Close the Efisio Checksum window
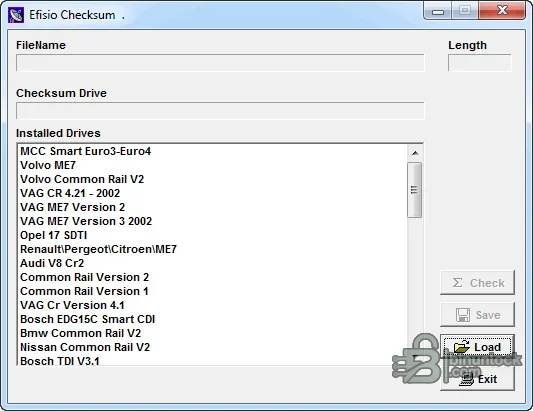 pyautogui.click(x=502, y=11)
